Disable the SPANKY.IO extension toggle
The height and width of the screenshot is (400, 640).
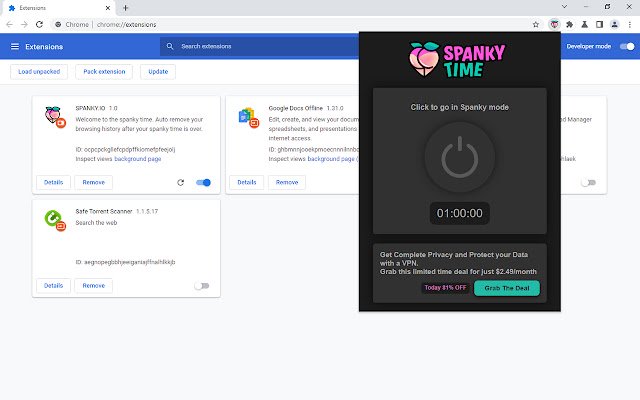(203, 182)
